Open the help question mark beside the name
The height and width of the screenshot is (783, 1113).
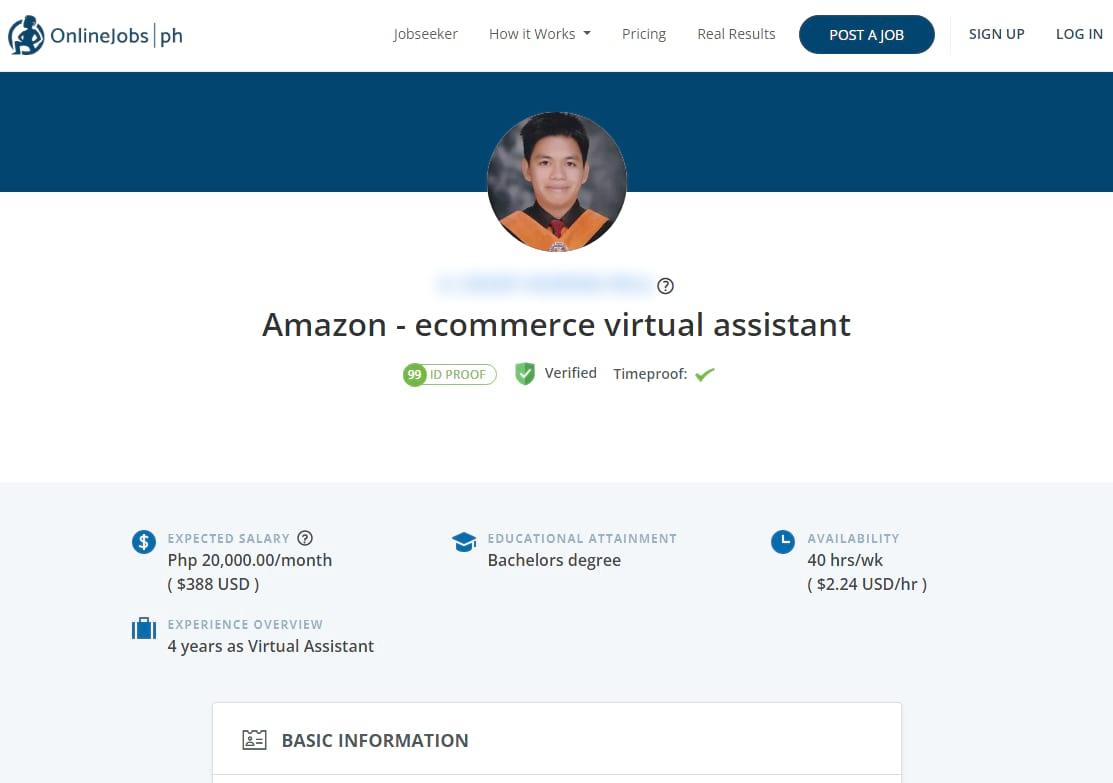pos(665,285)
